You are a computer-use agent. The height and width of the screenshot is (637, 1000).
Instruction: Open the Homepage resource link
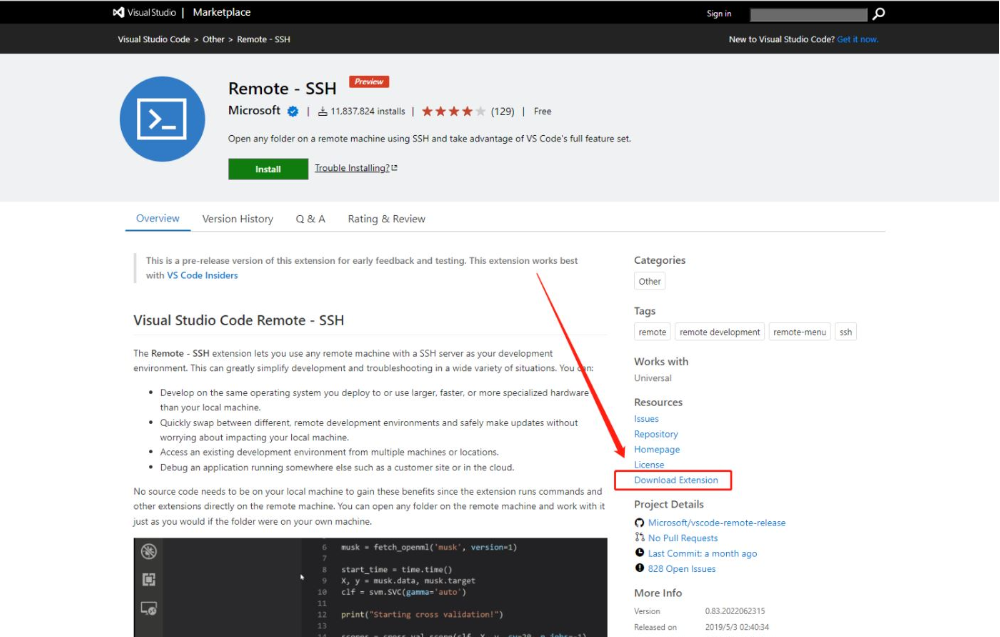click(x=657, y=449)
